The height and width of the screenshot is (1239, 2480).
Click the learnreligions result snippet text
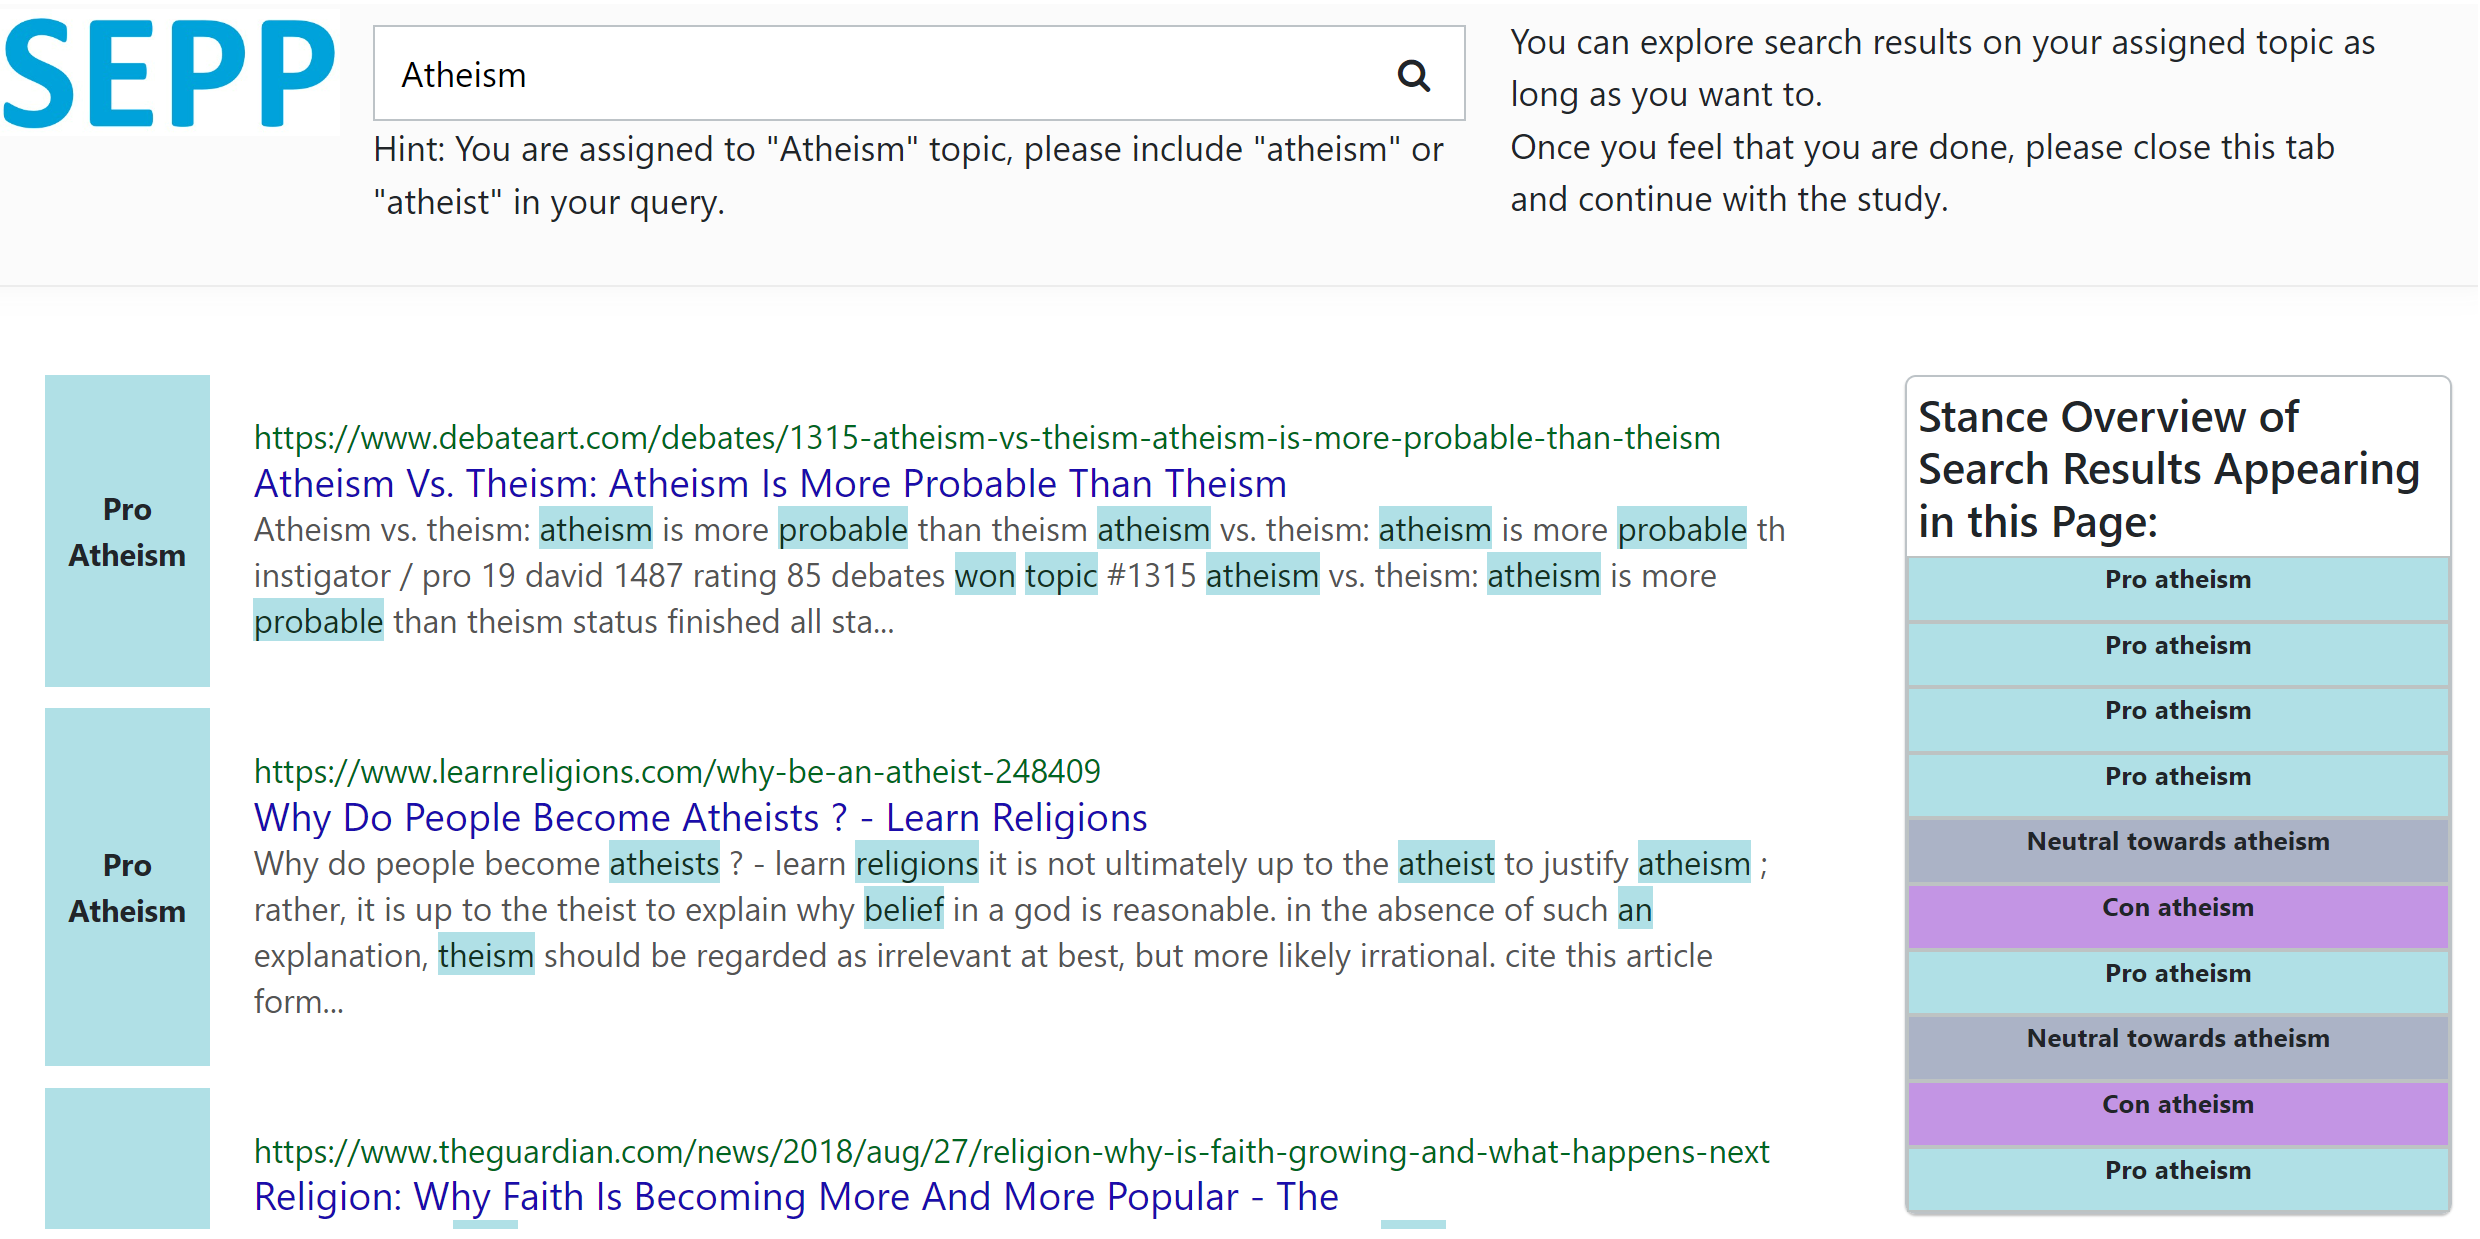pyautogui.click(x=1011, y=933)
